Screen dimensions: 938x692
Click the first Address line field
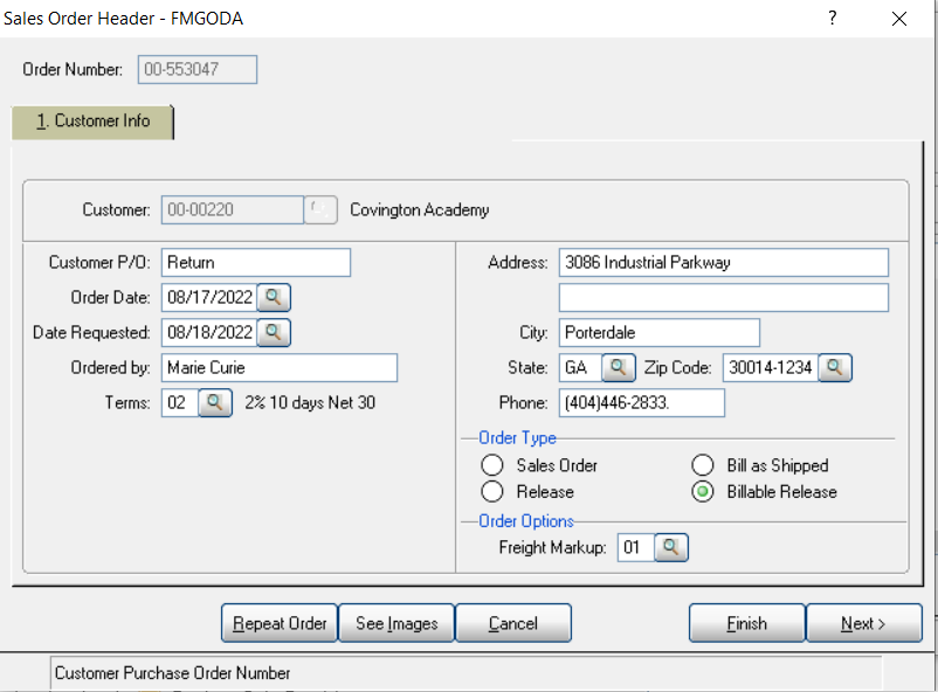pyautogui.click(x=724, y=263)
